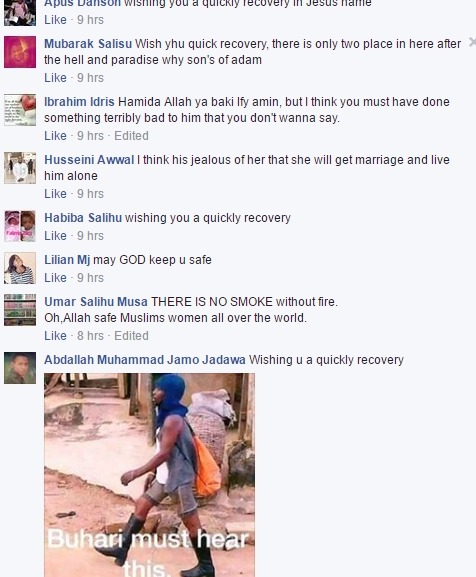The image size is (476, 577).
Task: Open the Lilian Mj profile name link
Action: [67, 260]
